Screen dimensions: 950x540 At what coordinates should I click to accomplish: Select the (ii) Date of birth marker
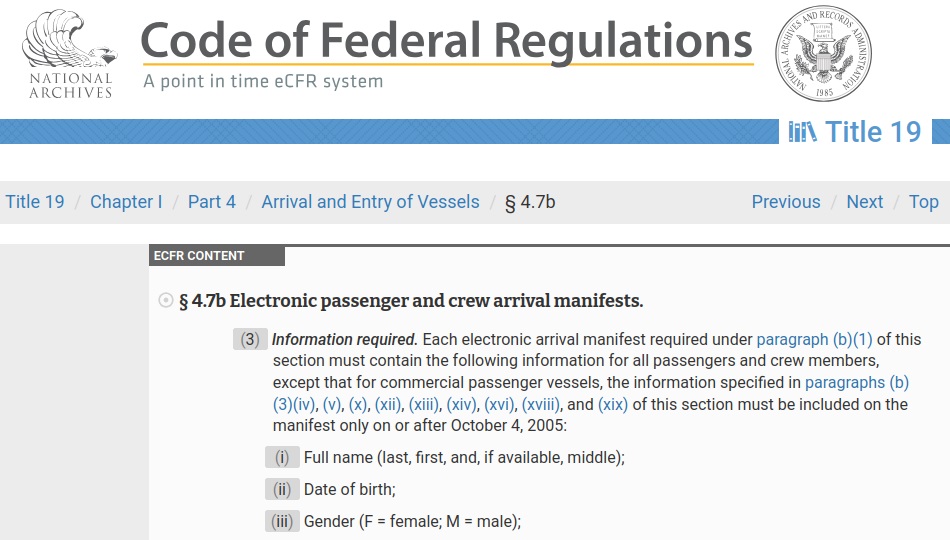(x=282, y=490)
